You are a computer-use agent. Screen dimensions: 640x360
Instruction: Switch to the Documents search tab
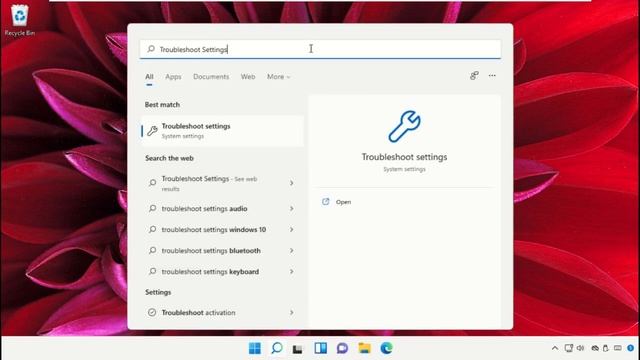pos(211,77)
